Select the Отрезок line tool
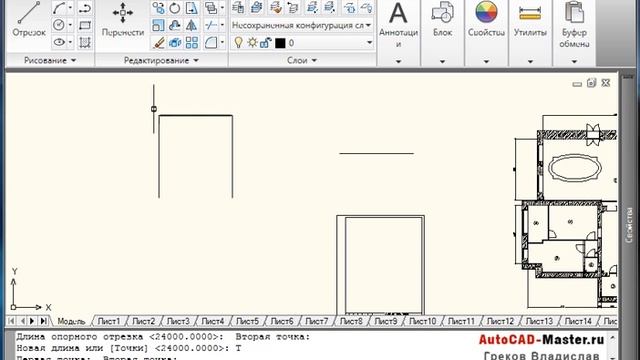Image resolution: width=640 pixels, height=360 pixels. (29, 20)
